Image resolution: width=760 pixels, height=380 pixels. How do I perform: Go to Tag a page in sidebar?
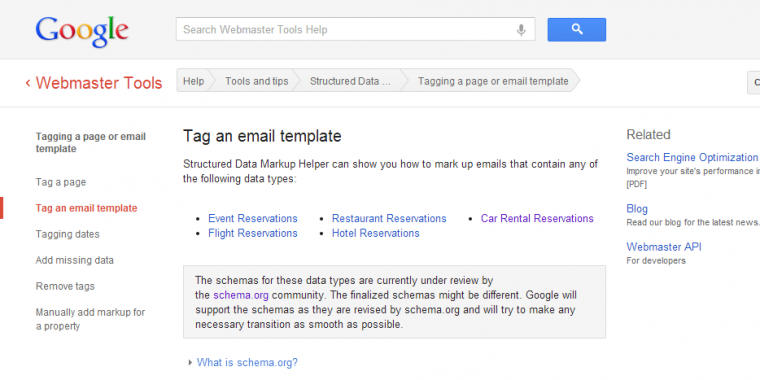(61, 182)
